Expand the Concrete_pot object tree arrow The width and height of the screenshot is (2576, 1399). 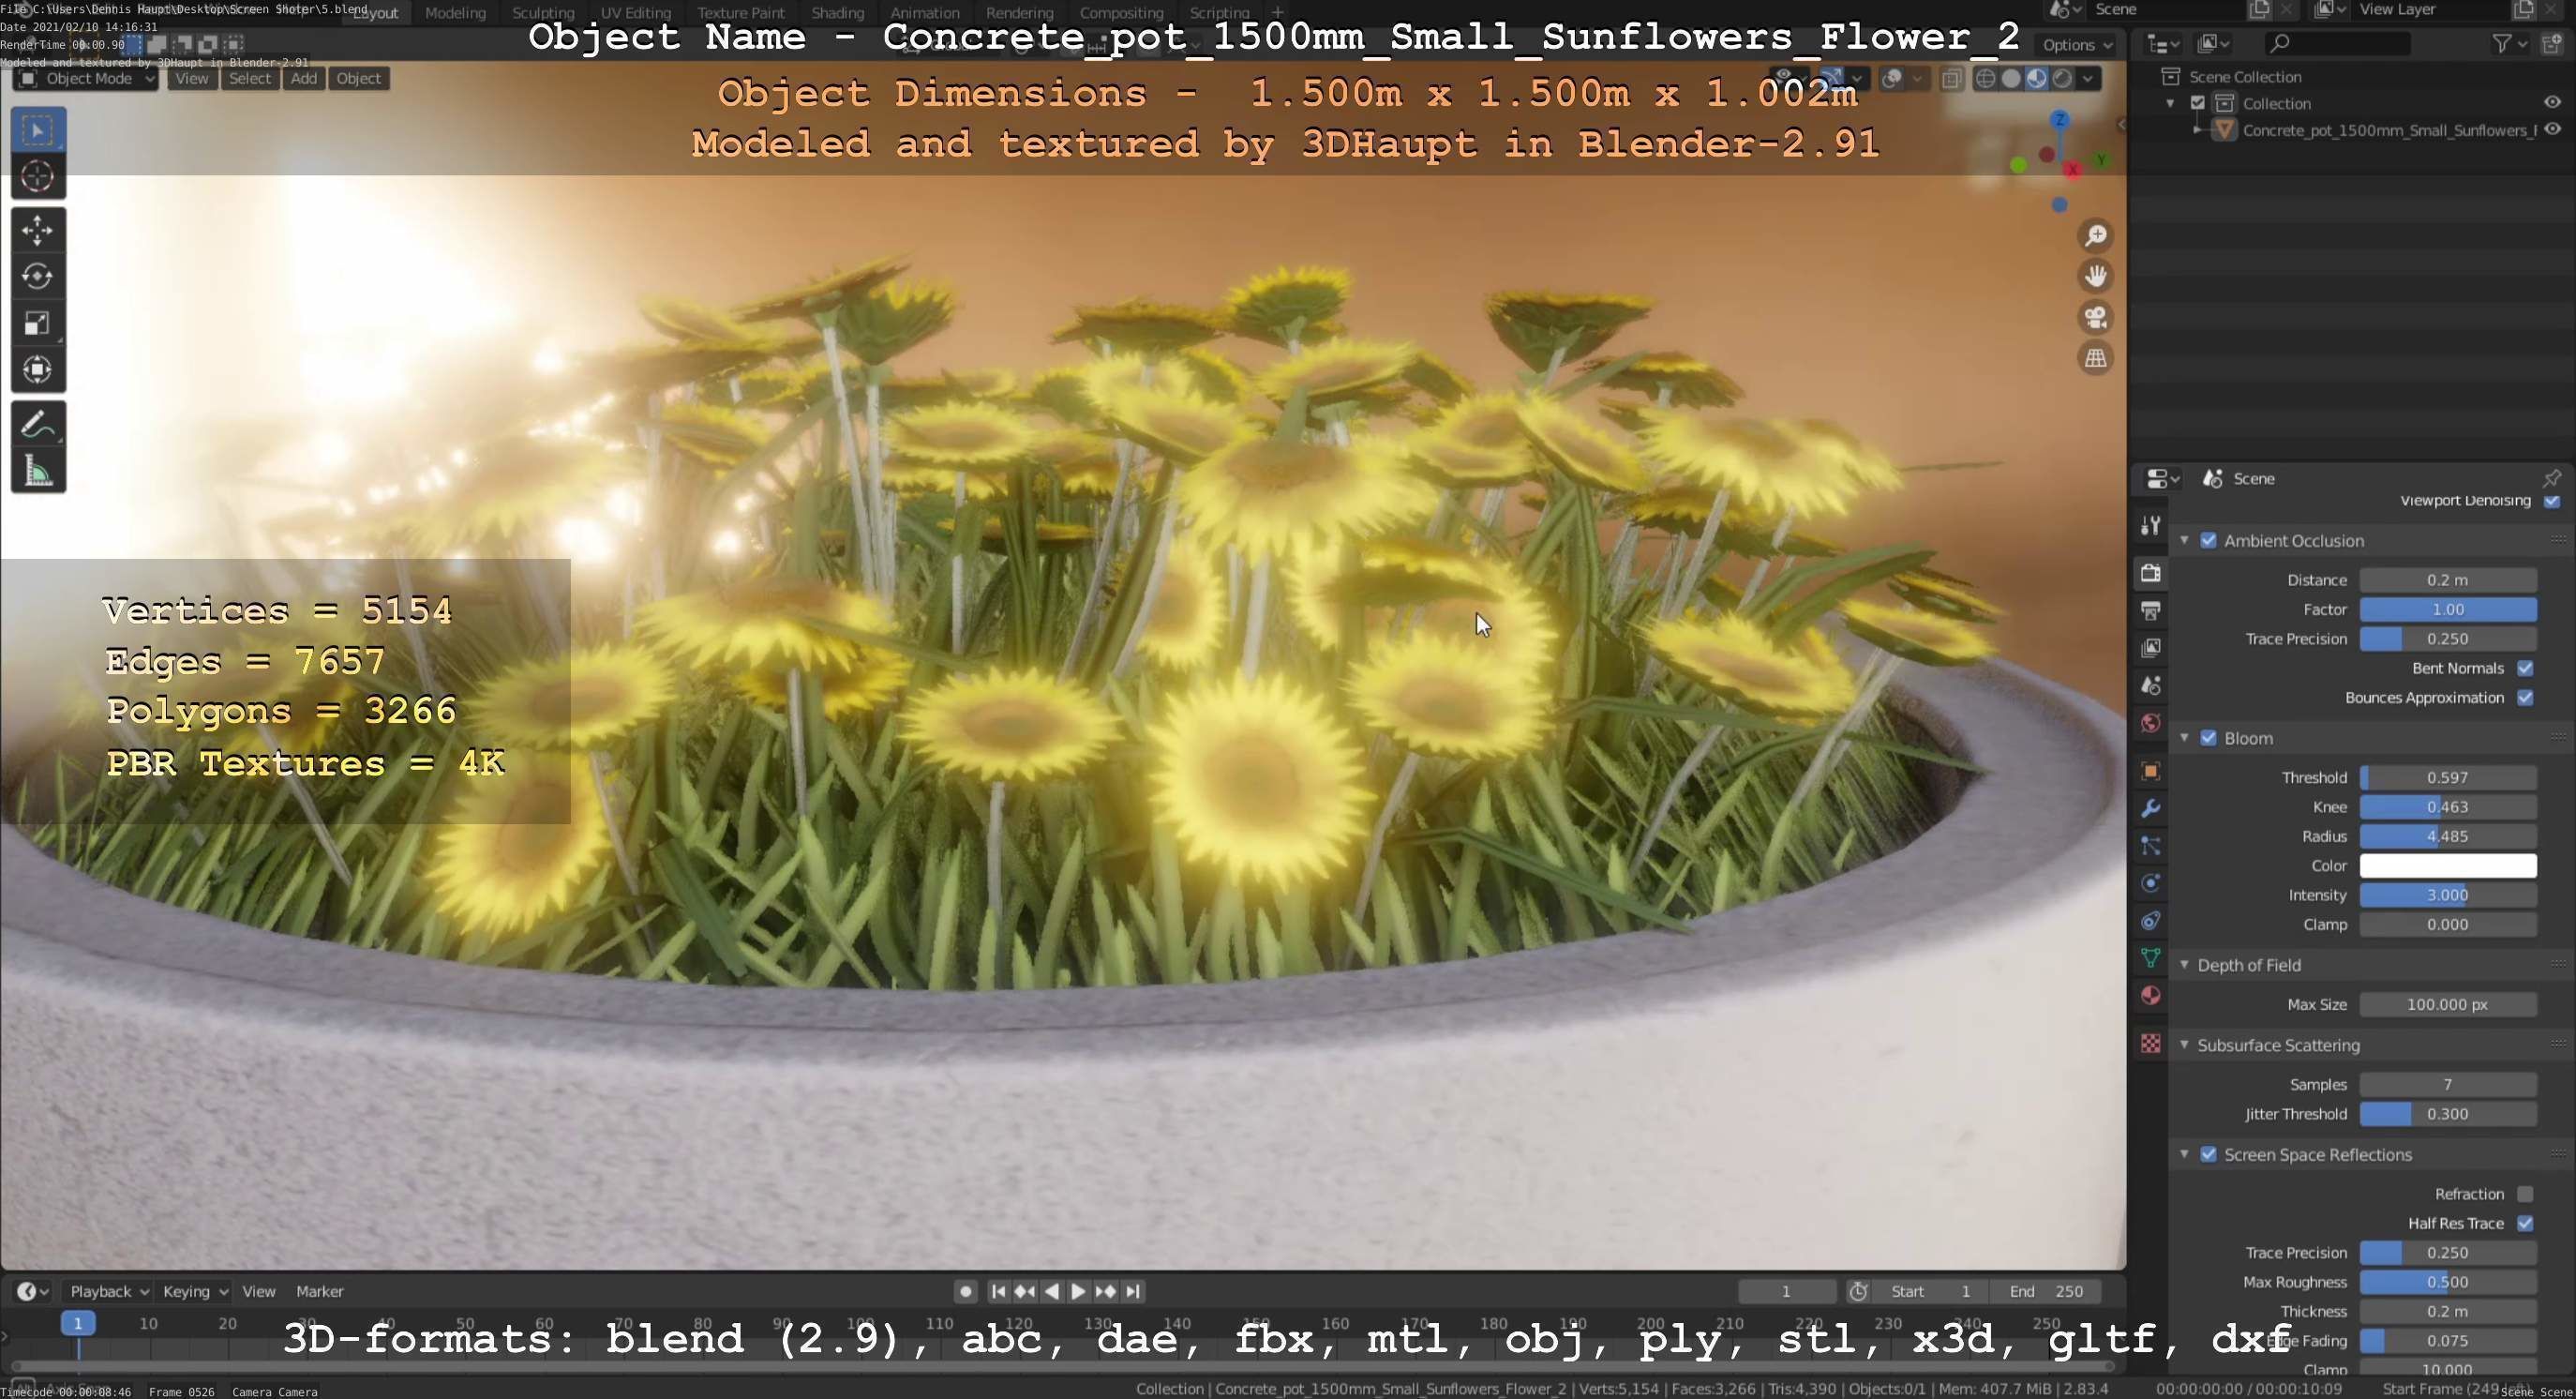click(x=2197, y=130)
